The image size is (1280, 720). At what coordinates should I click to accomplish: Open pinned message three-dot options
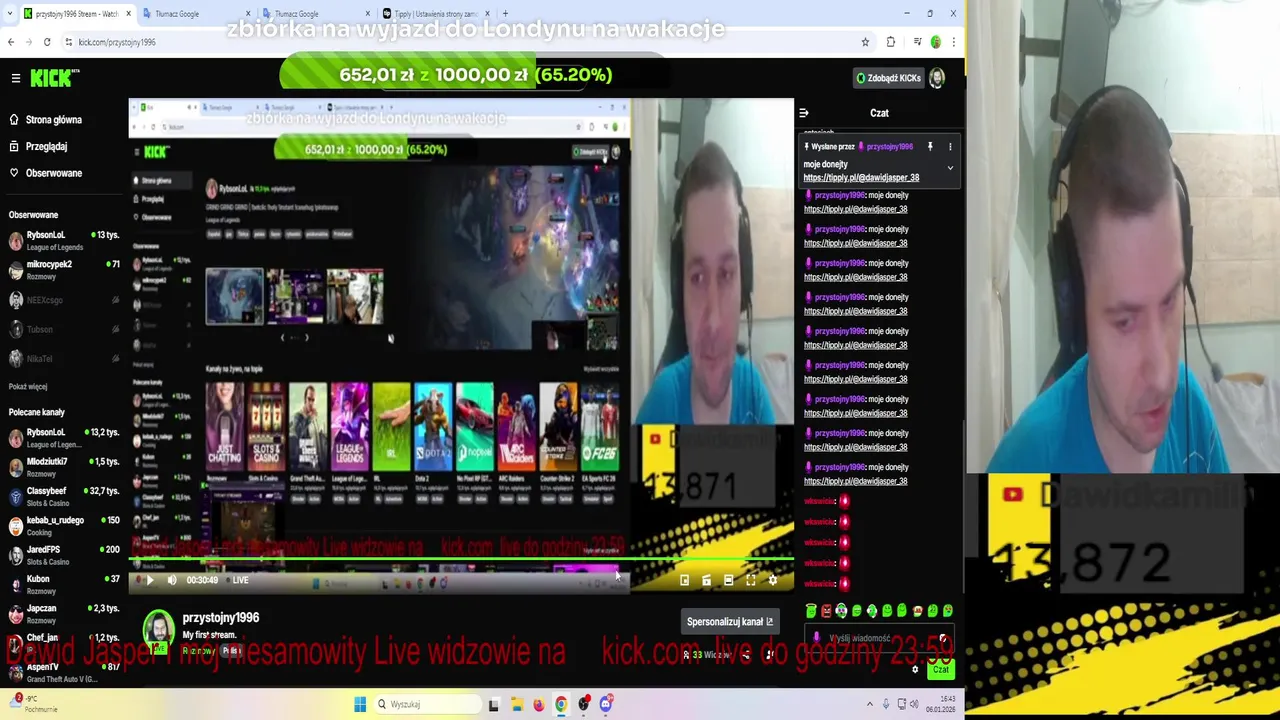[950, 147]
